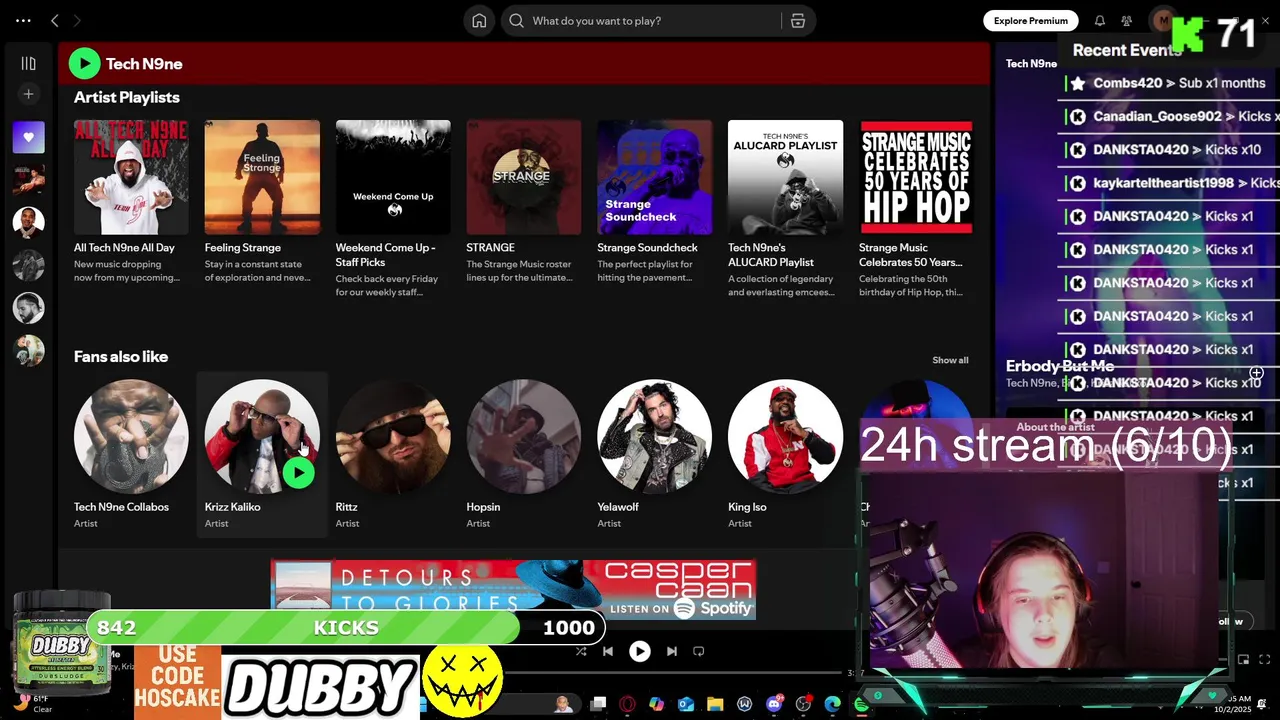
Task: Open 'Strange Soundcheck' playlist cover
Action: [655, 177]
